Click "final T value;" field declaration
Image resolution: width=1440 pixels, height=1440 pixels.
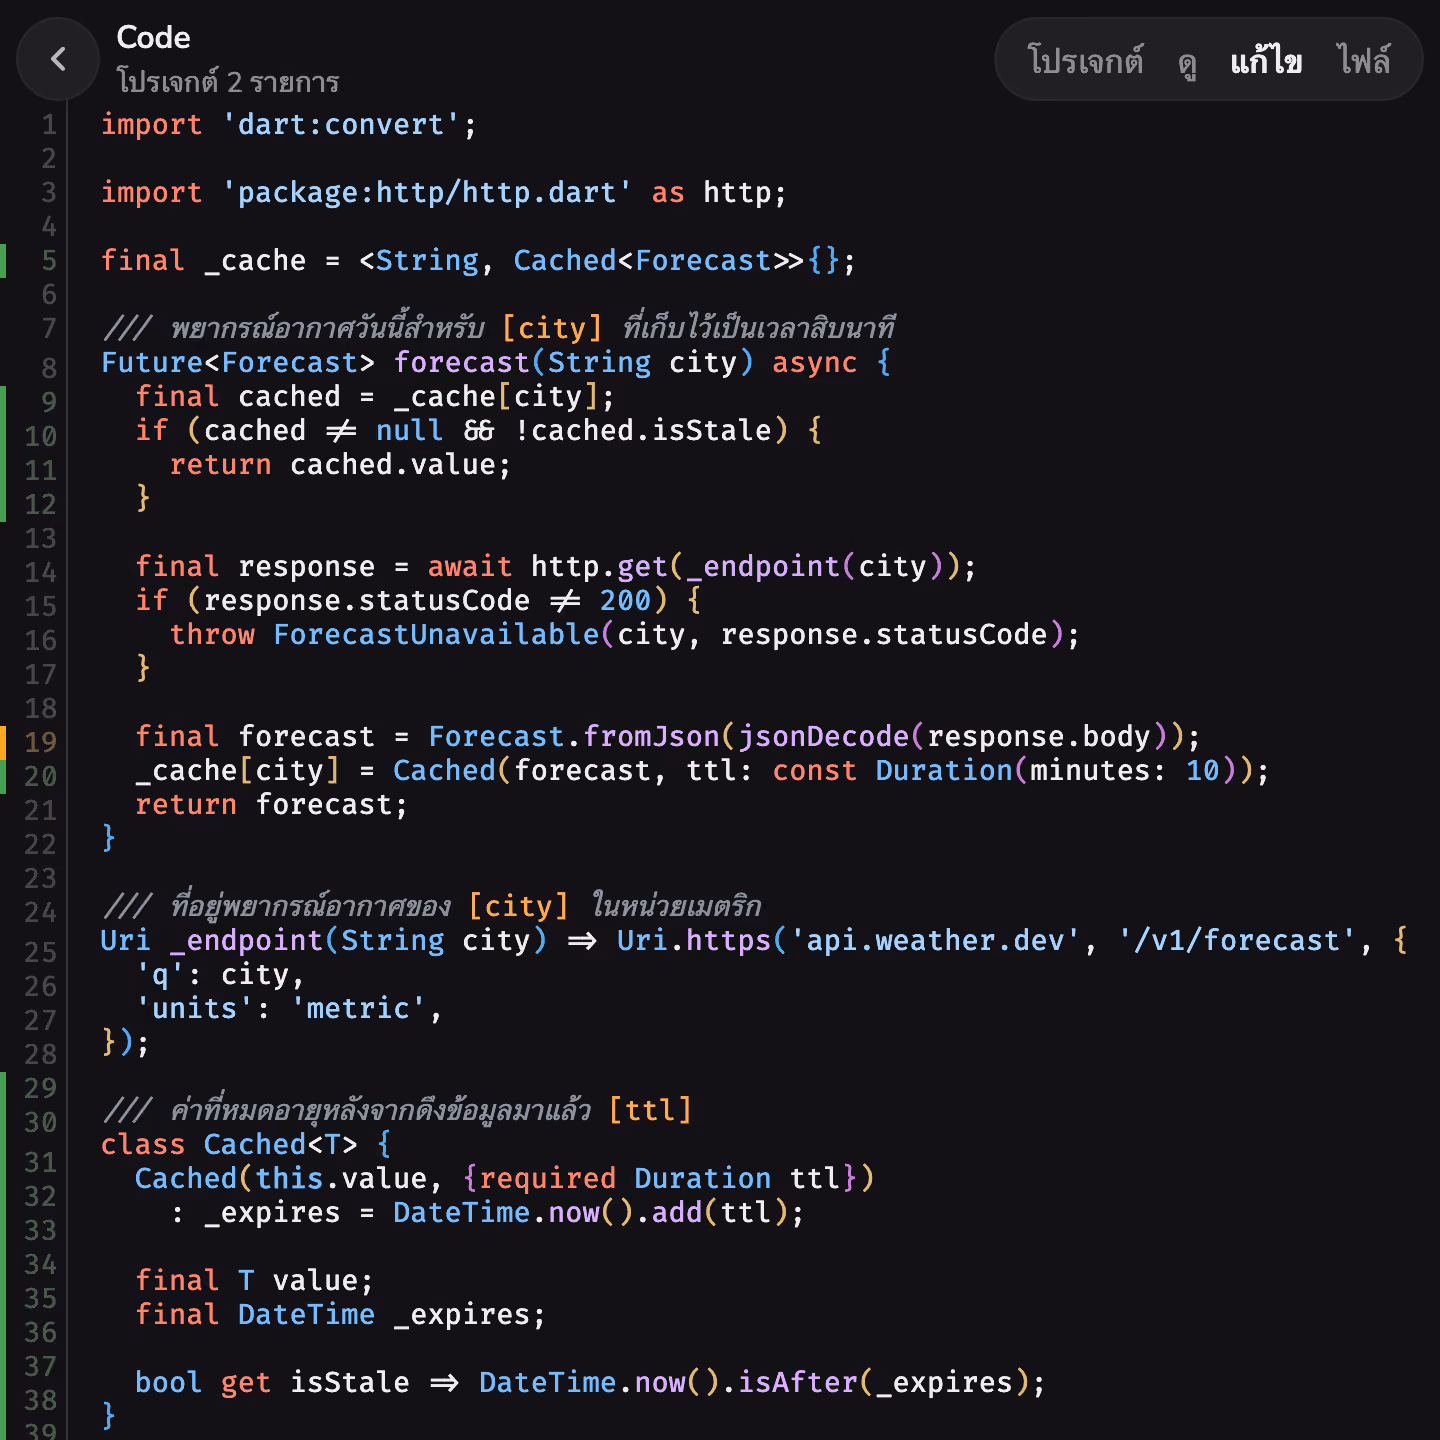coord(254,1281)
